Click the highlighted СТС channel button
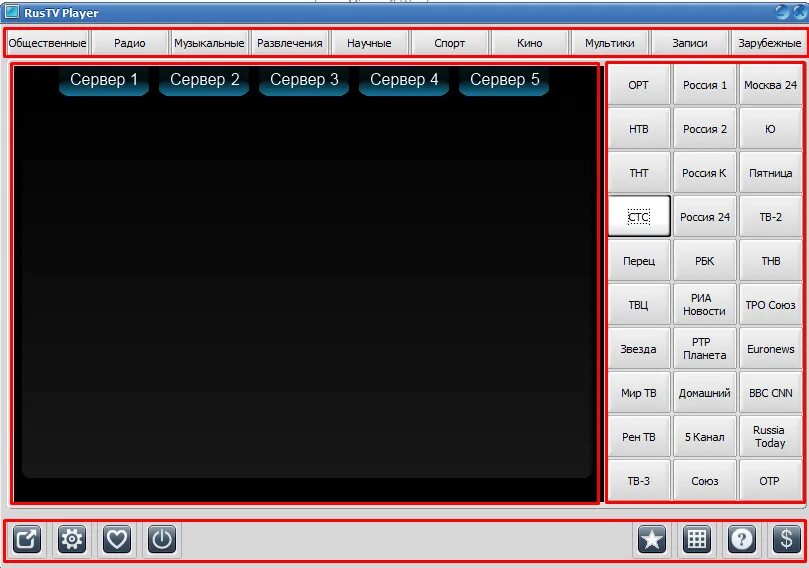809x568 pixels. coord(639,217)
